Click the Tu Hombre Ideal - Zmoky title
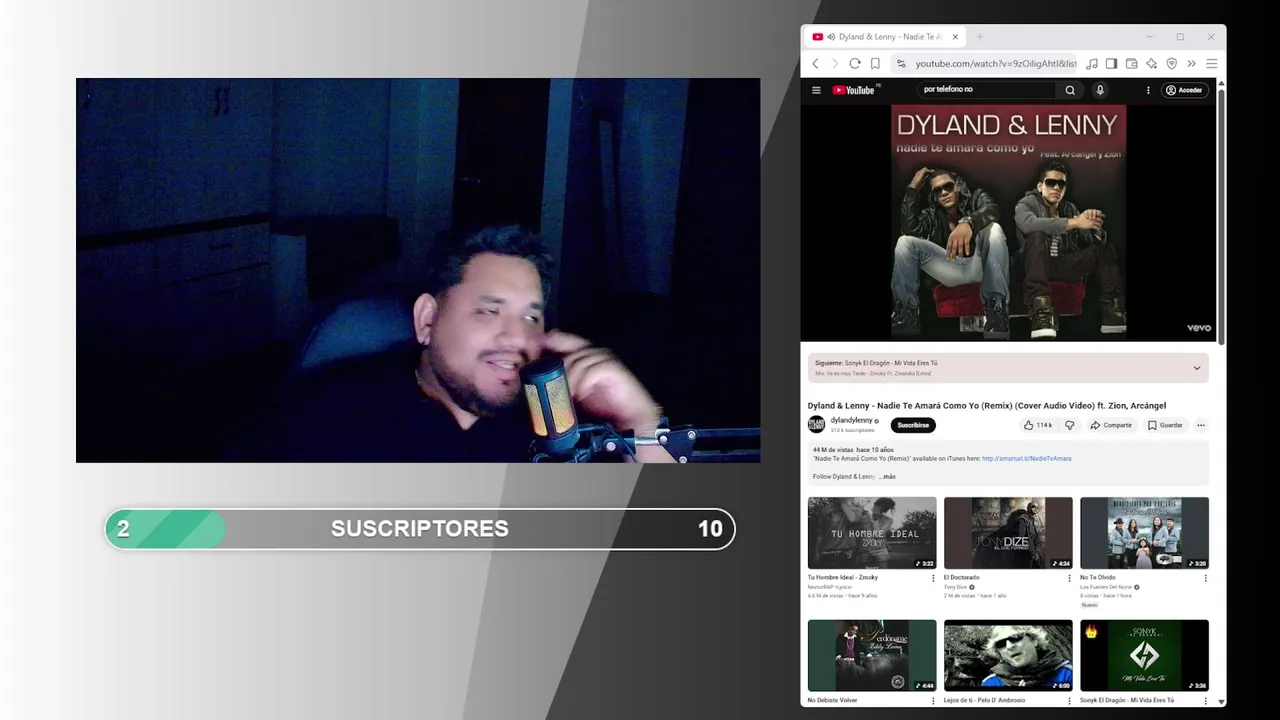The height and width of the screenshot is (720, 1280). tap(843, 577)
